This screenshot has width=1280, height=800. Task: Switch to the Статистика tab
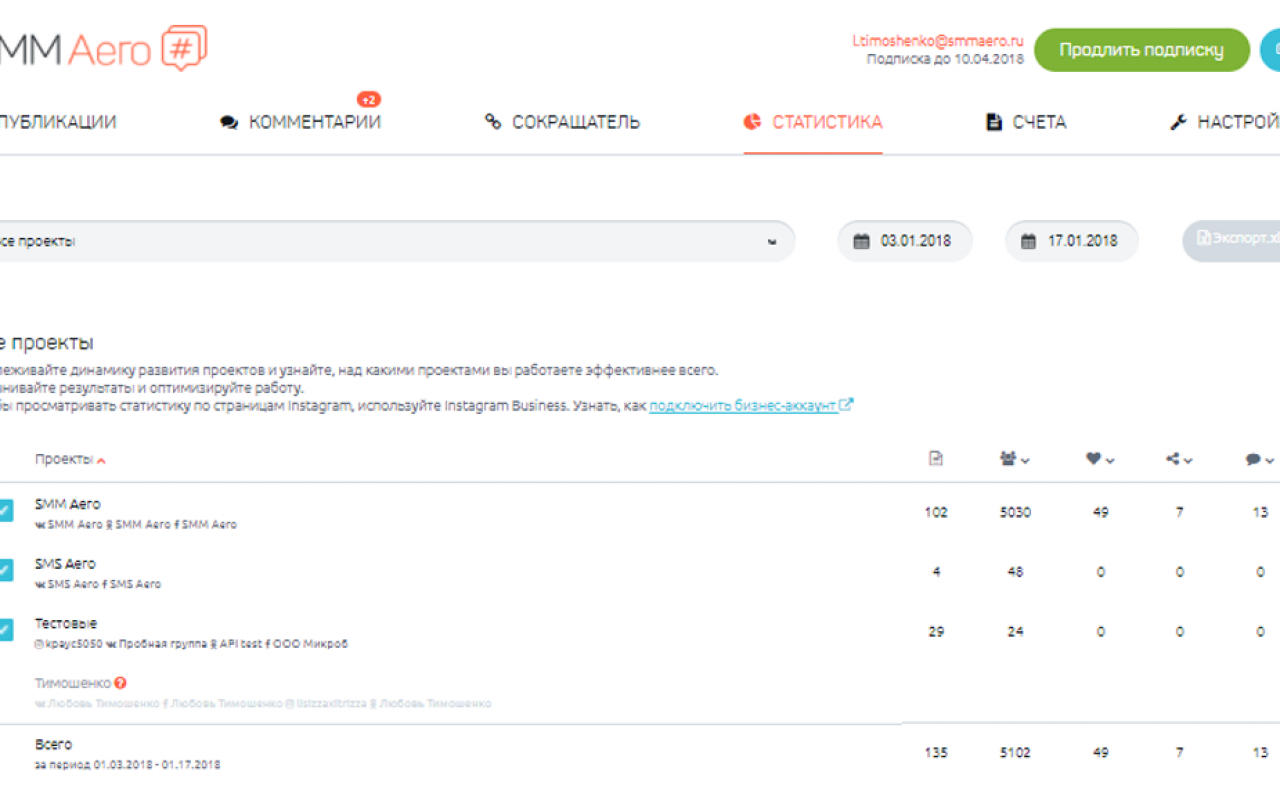click(813, 123)
